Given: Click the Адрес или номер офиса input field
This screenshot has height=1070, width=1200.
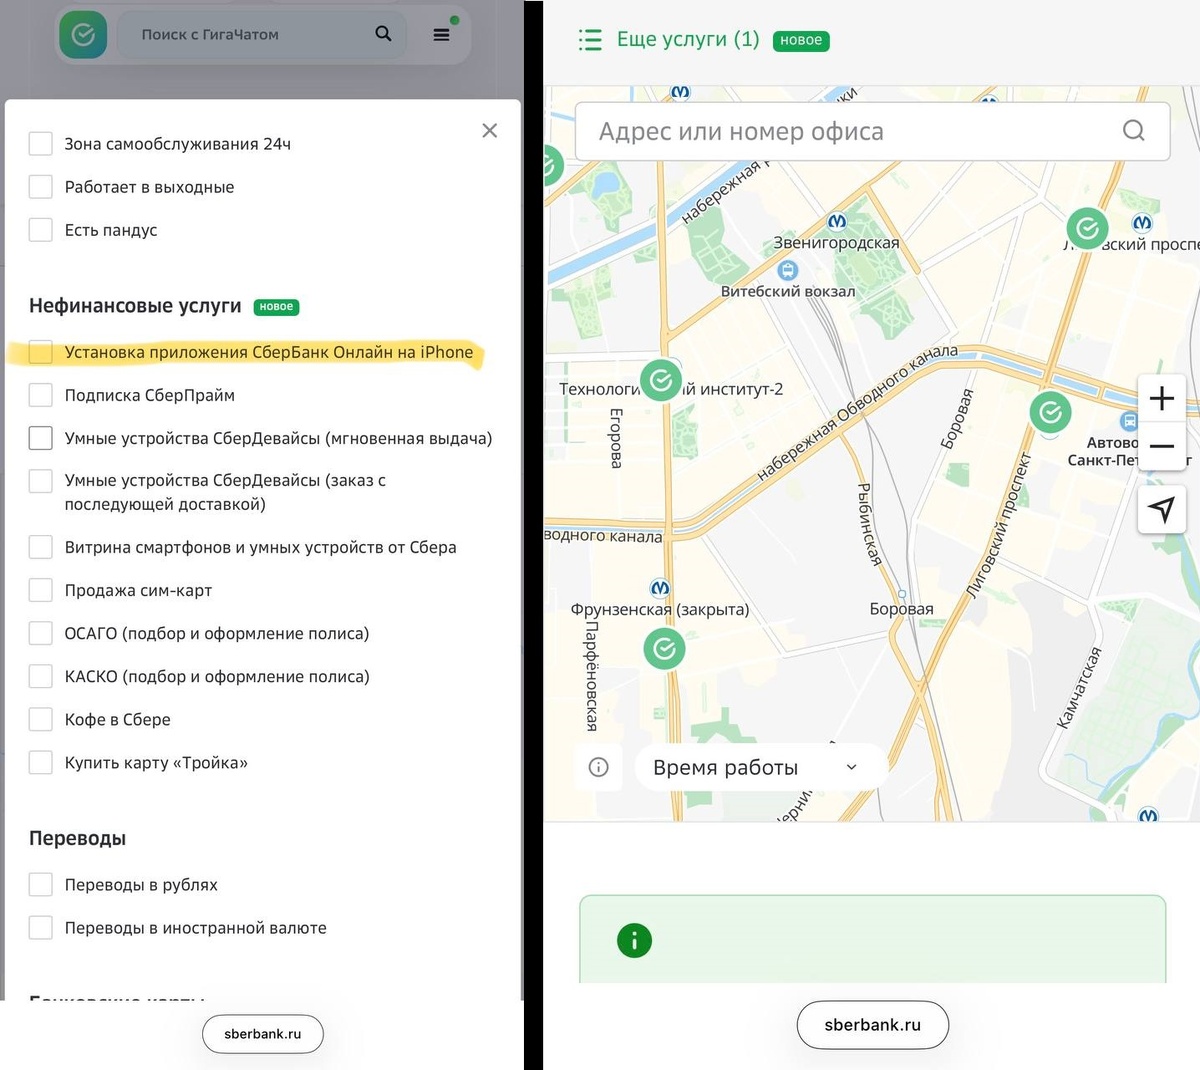Looking at the screenshot, I should 800,130.
